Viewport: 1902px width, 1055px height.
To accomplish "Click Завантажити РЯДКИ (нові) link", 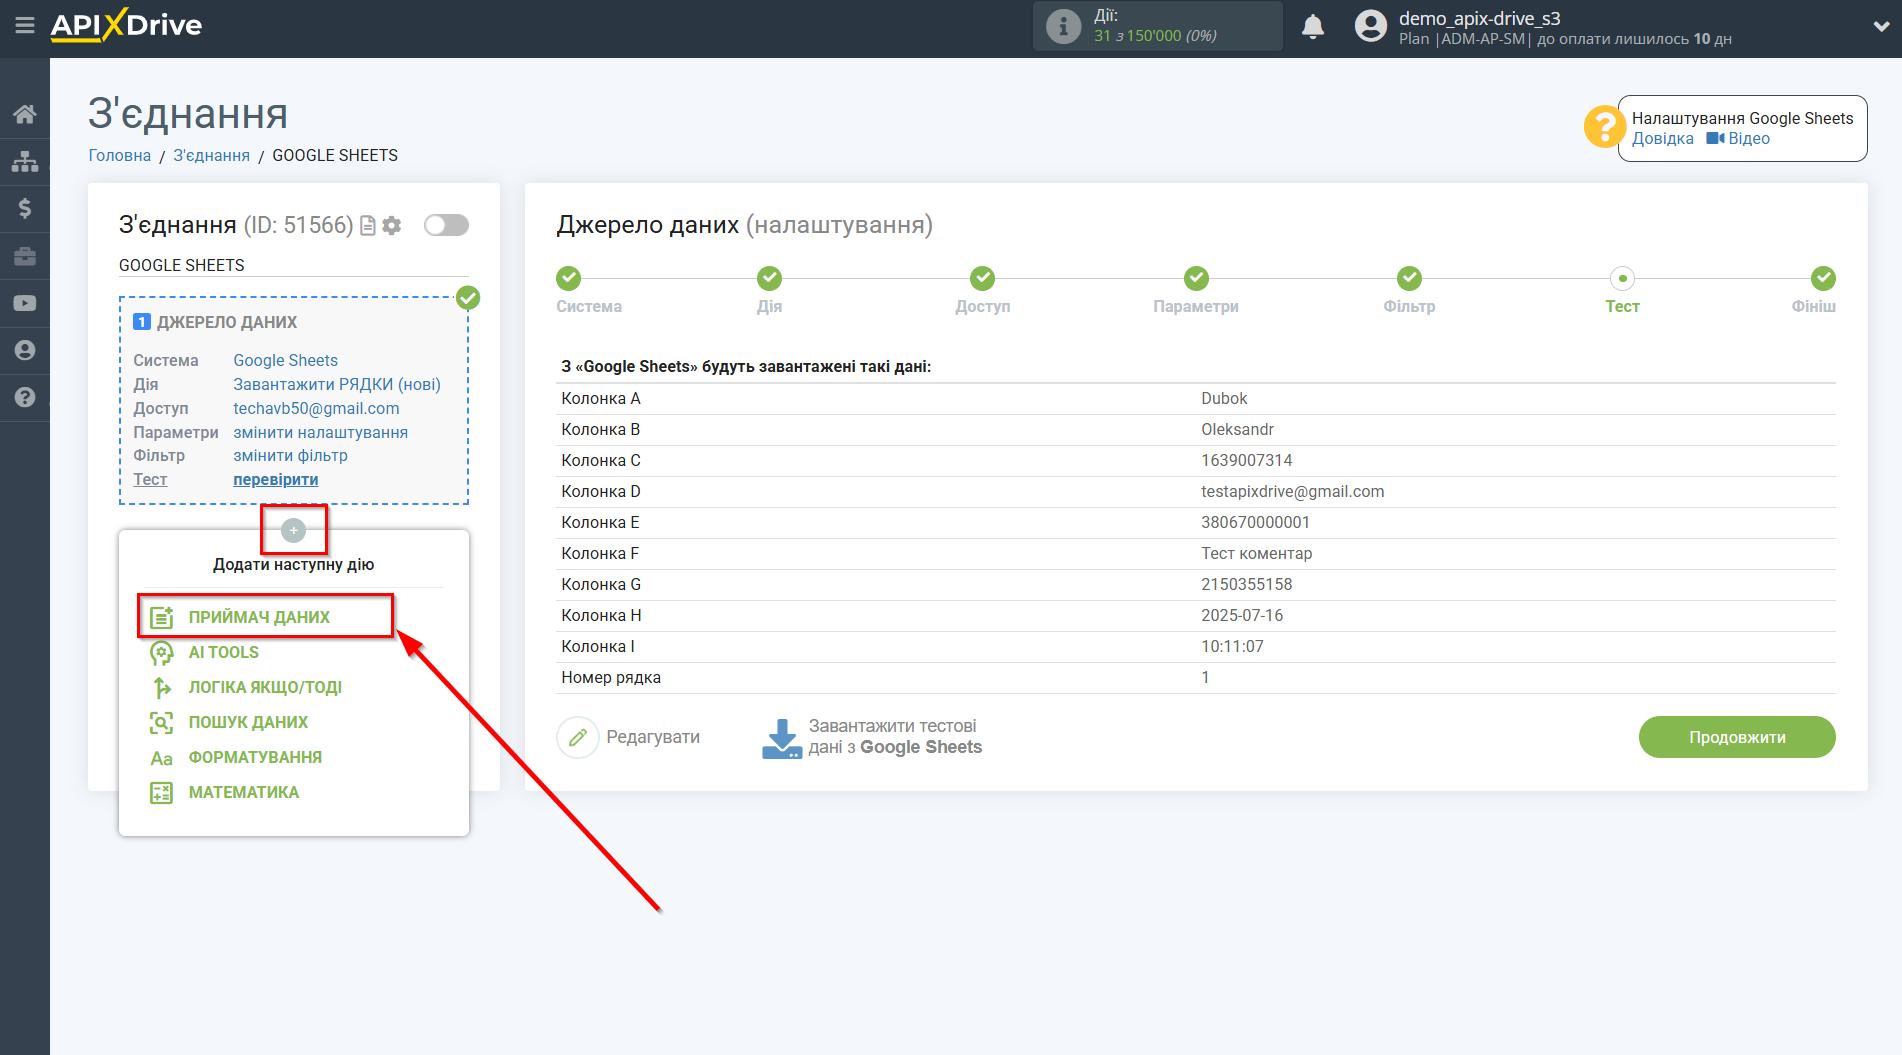I will click(336, 385).
